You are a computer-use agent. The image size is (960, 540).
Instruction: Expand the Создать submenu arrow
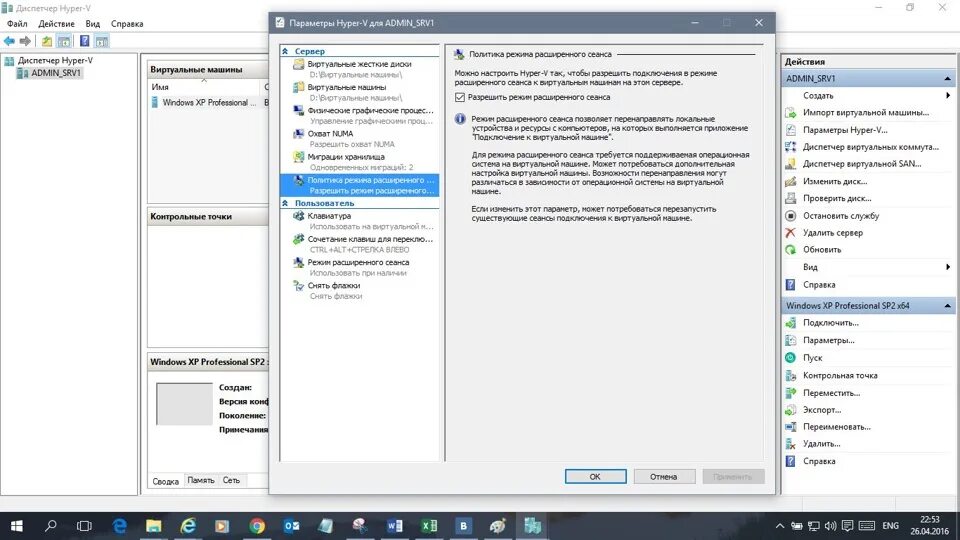tap(948, 96)
